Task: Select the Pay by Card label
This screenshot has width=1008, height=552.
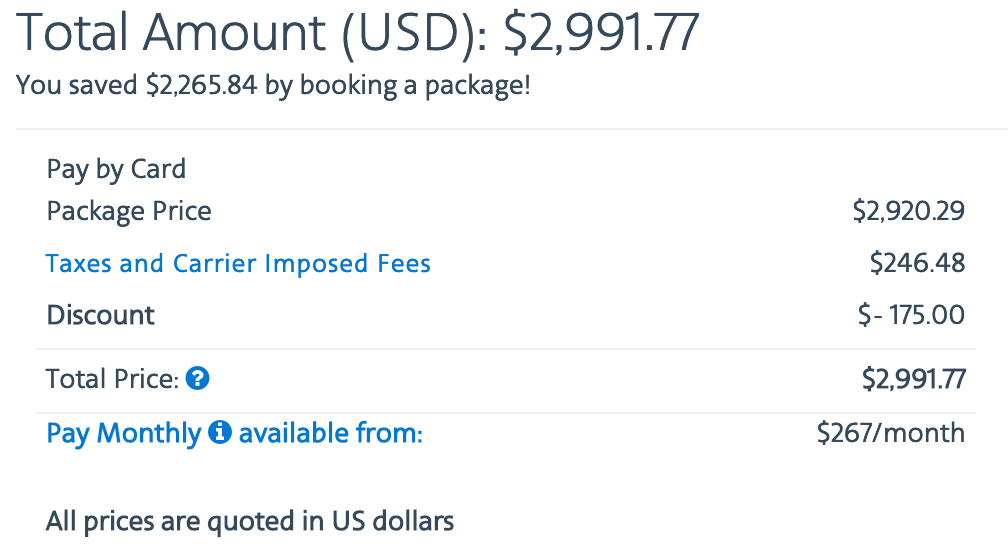Action: pos(116,169)
